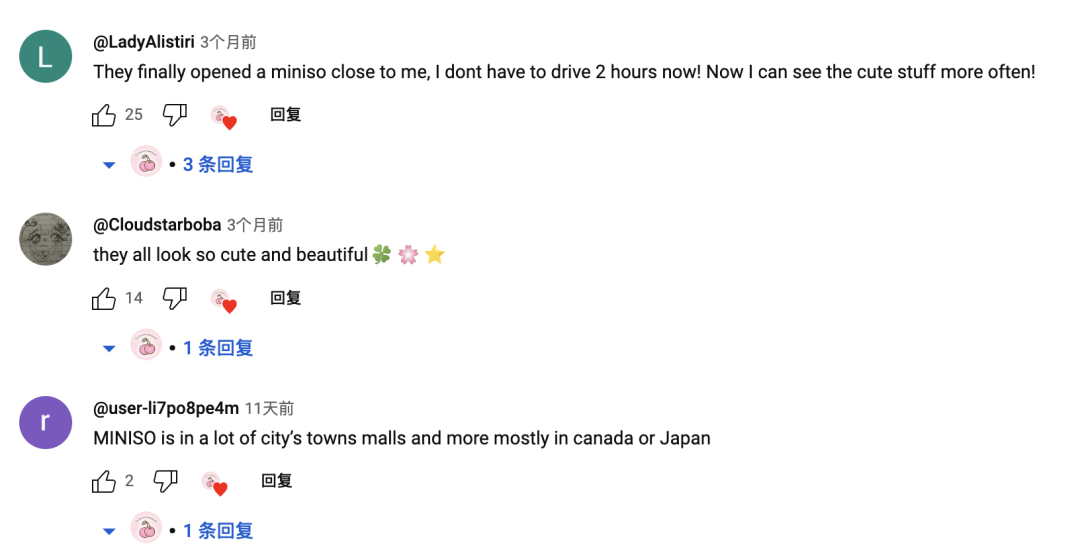1080x559 pixels.
Task: Click creator heart badge on Cloudstarboba's comment
Action: (x=223, y=300)
